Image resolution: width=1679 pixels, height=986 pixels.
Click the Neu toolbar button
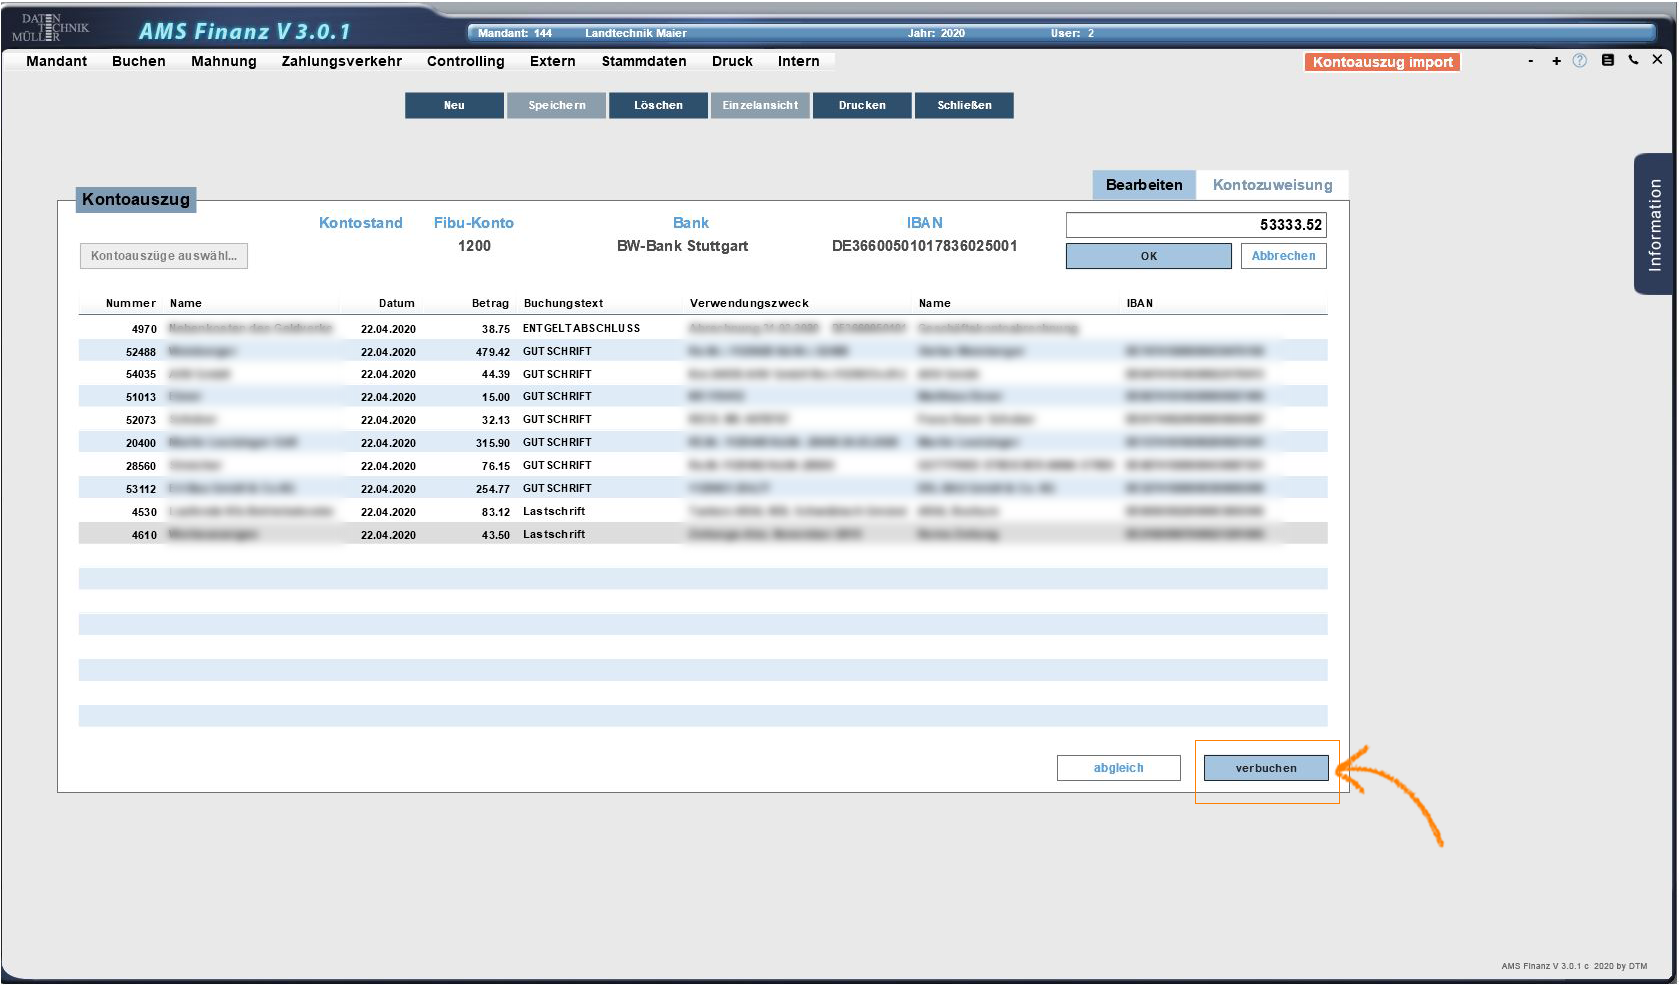454,105
